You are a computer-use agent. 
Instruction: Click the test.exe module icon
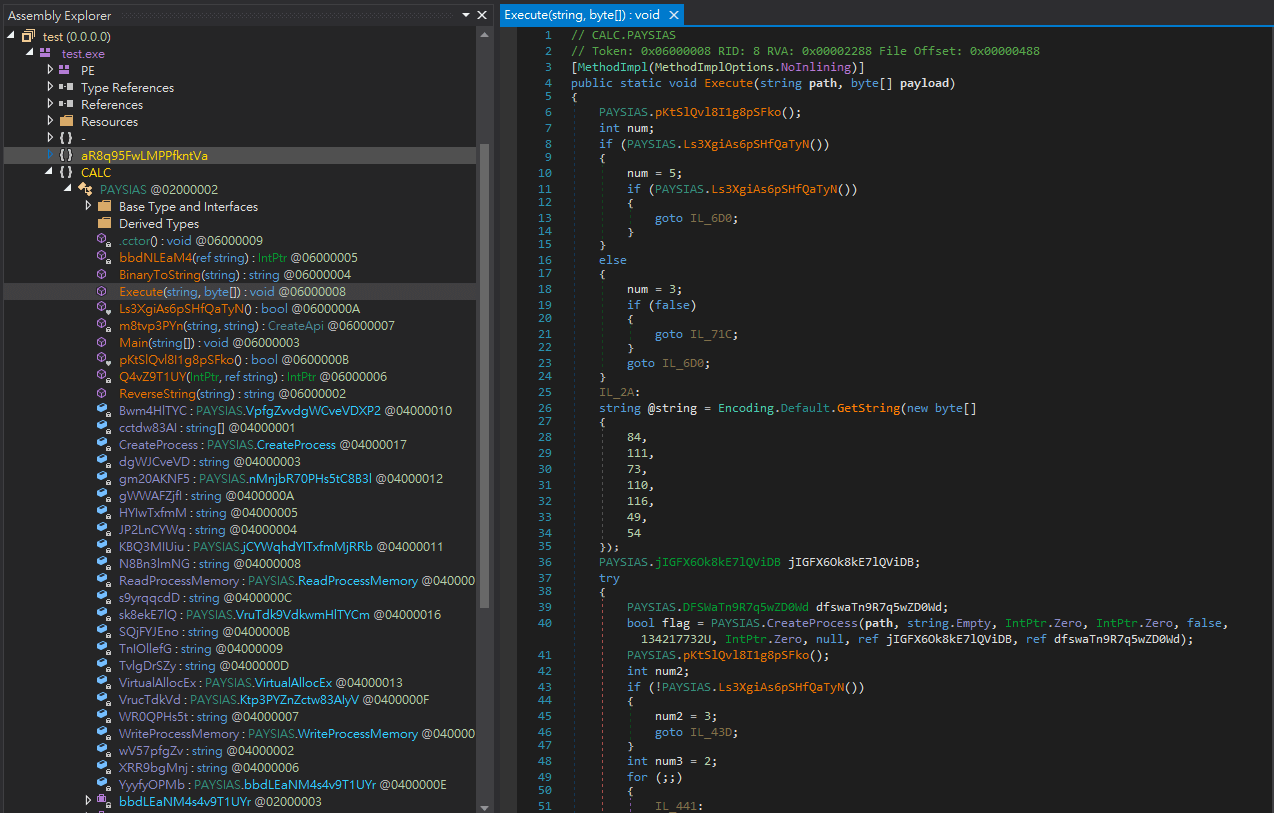click(47, 53)
